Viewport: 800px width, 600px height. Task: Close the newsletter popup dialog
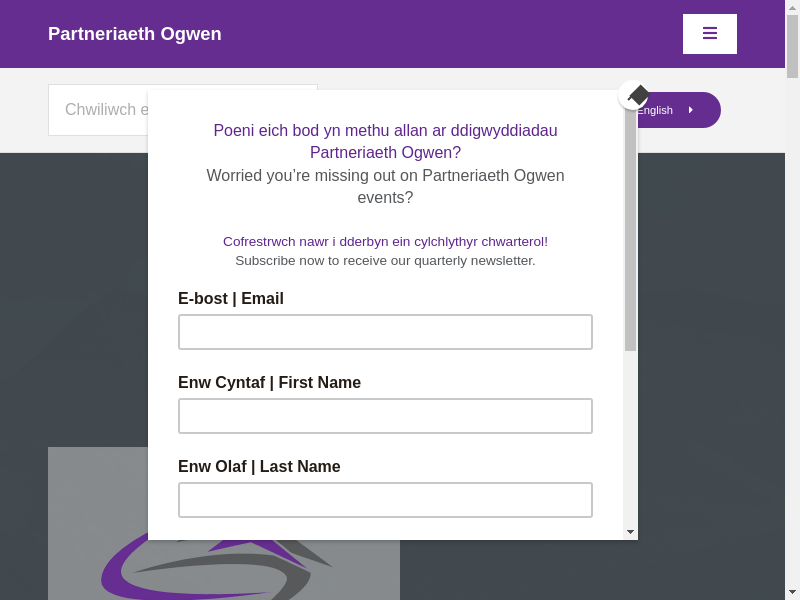click(x=634, y=96)
